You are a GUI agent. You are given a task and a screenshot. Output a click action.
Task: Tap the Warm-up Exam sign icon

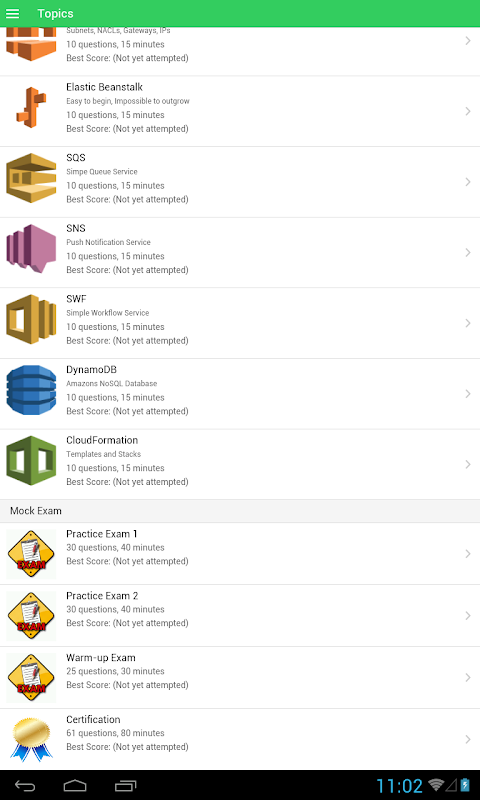(x=31, y=678)
